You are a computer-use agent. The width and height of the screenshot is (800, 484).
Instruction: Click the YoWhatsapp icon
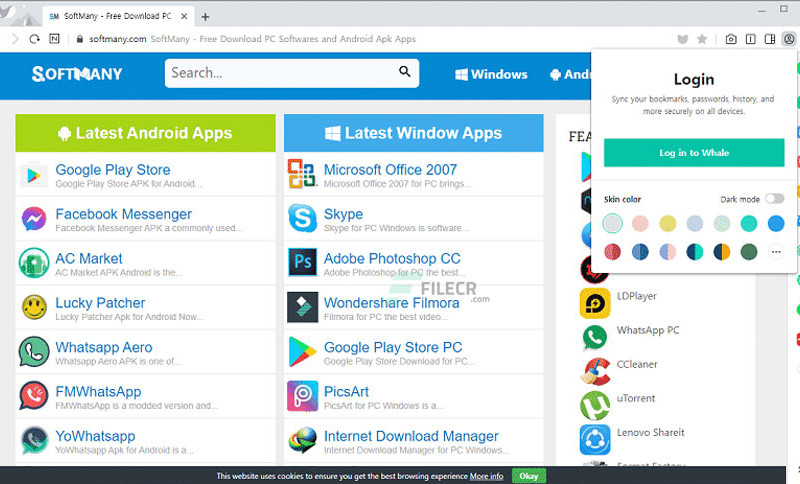click(34, 440)
